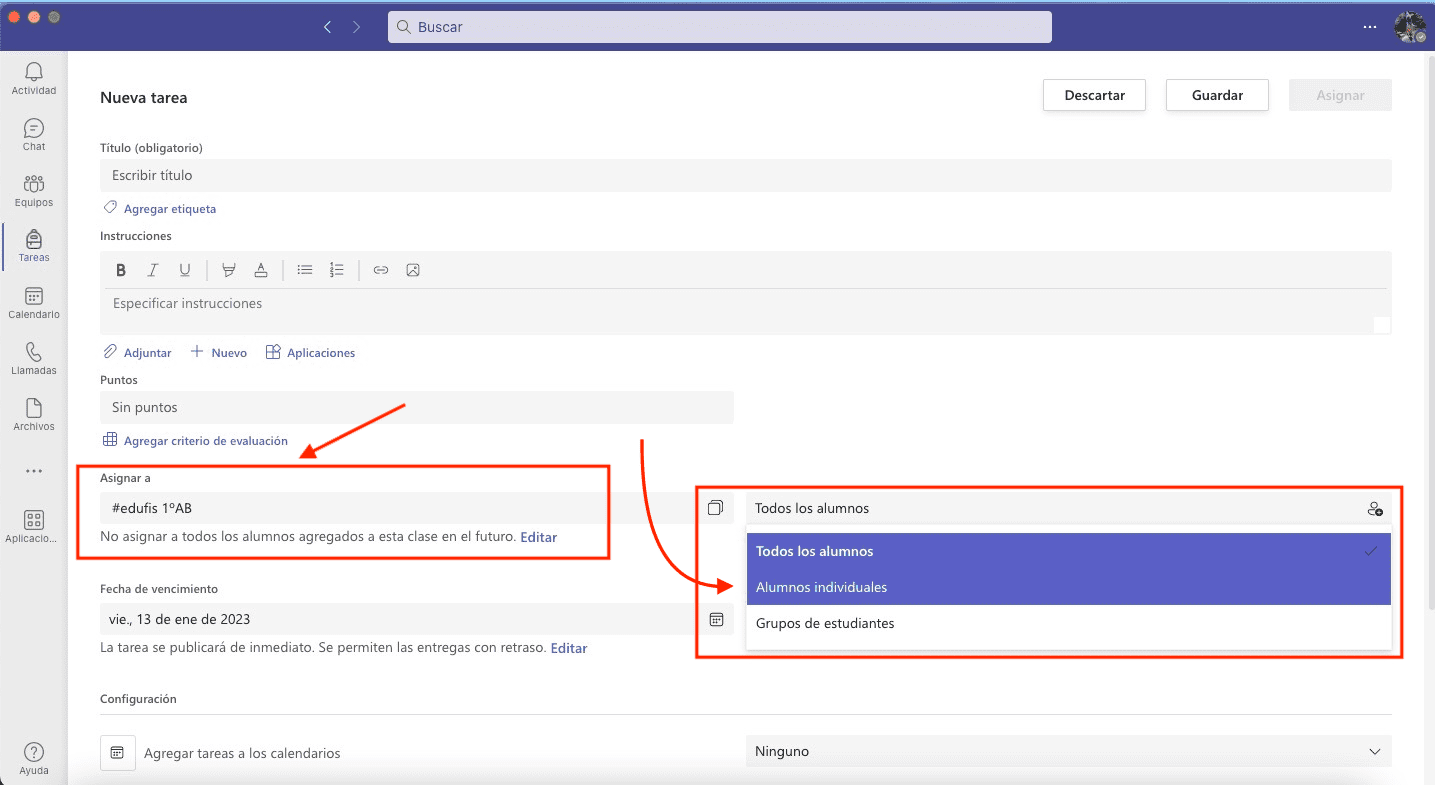This screenshot has height=785, width=1435.
Task: Click the Escribir título input field
Action: click(x=745, y=175)
